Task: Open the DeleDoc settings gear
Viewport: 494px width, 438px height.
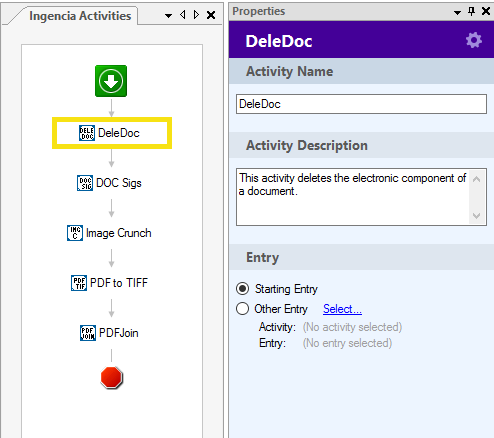Action: point(474,41)
